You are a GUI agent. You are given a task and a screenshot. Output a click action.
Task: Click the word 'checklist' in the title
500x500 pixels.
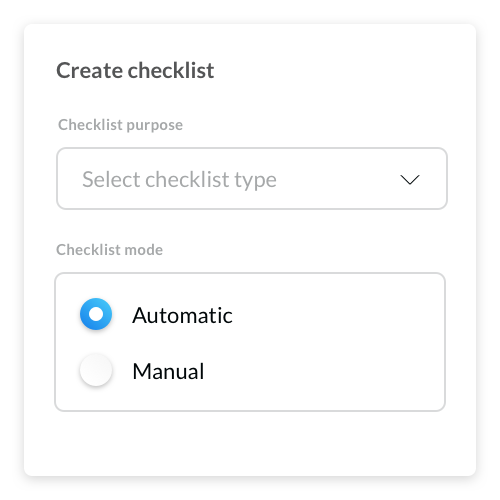click(171, 70)
